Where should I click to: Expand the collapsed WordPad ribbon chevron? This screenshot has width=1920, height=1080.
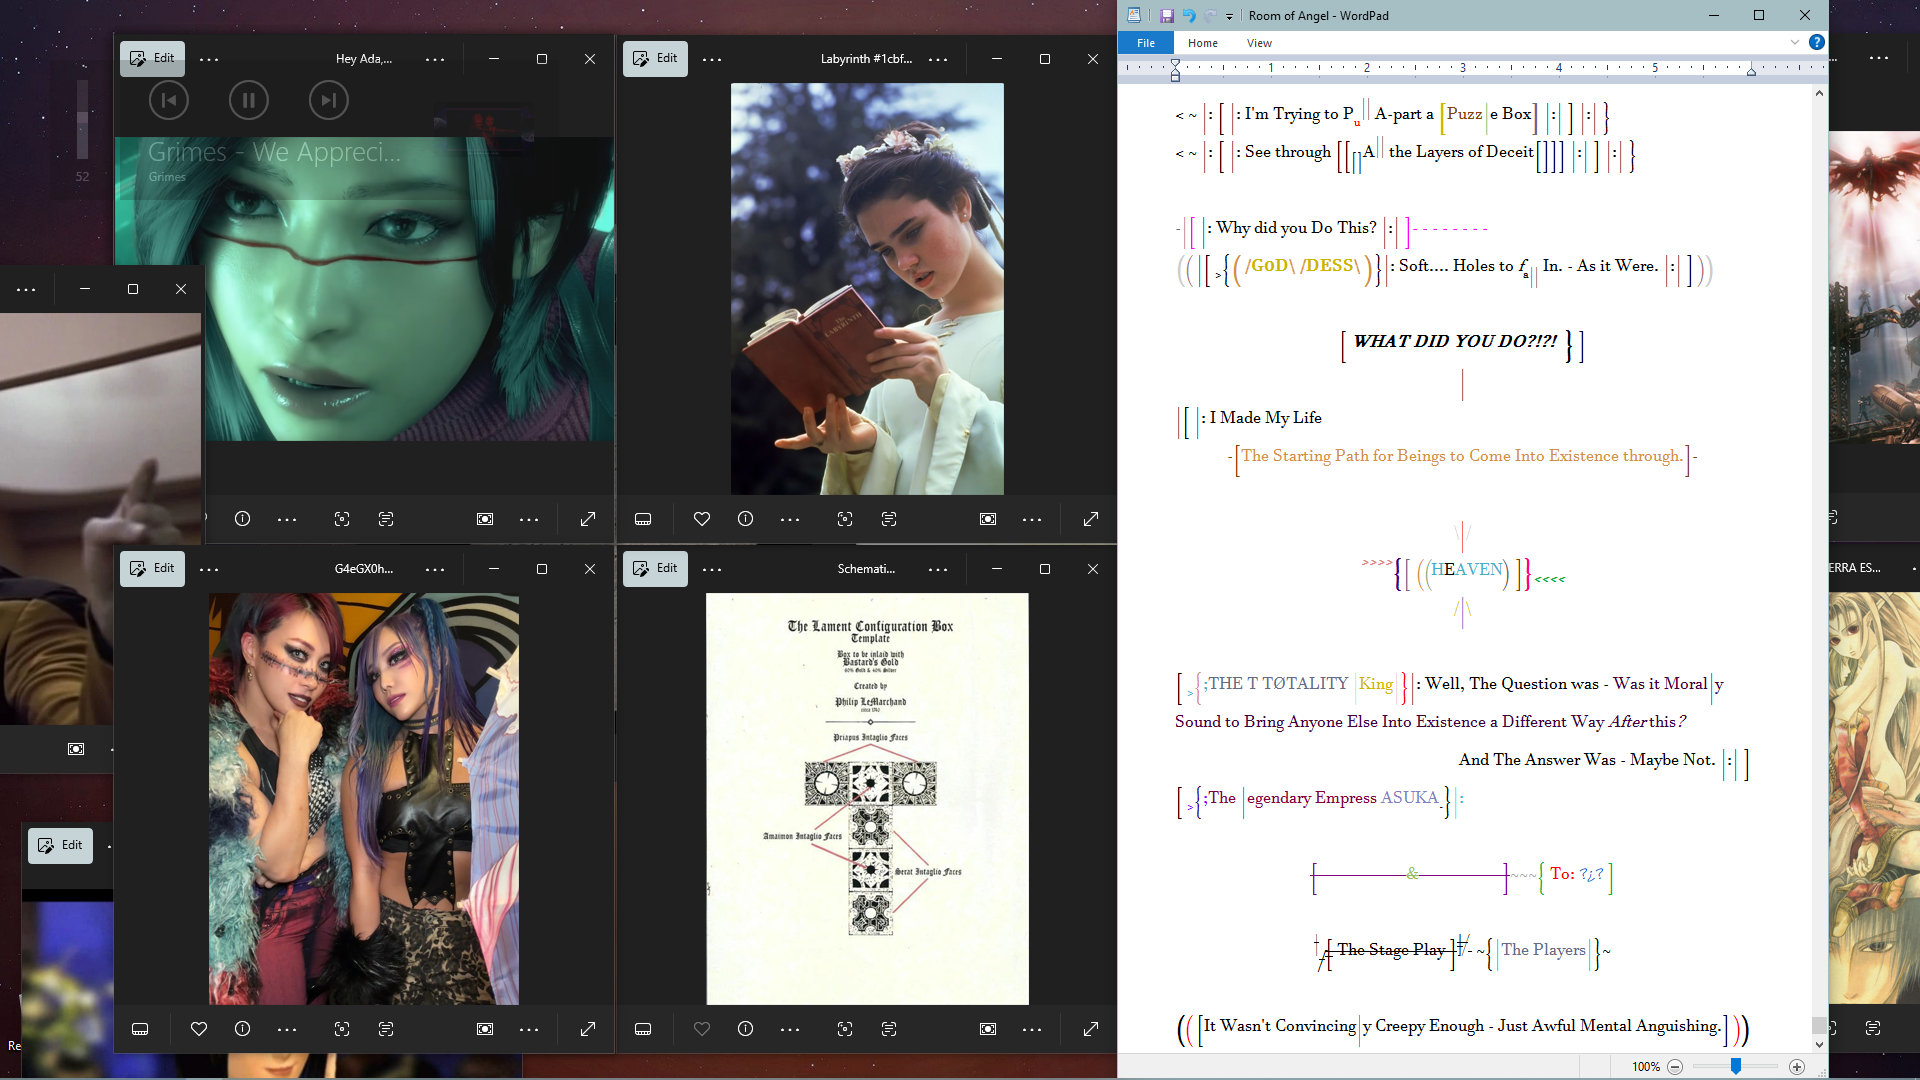click(1795, 42)
